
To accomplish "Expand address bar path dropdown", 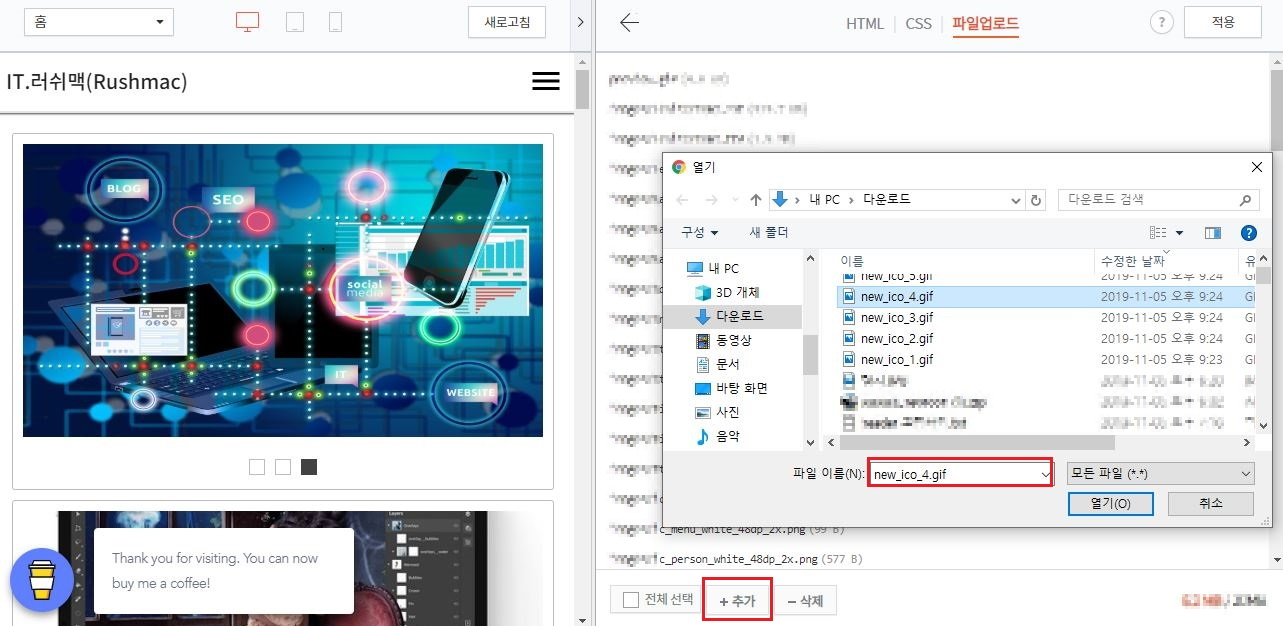I will [1016, 200].
